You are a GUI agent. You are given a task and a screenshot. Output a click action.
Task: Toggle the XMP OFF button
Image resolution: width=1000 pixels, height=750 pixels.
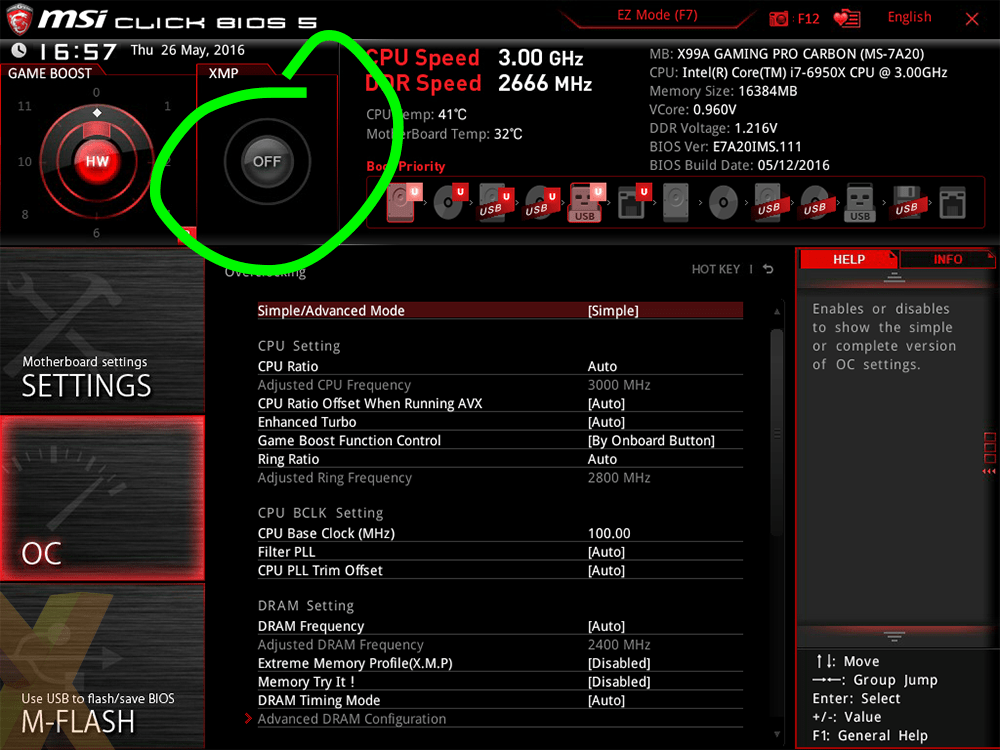coord(267,161)
